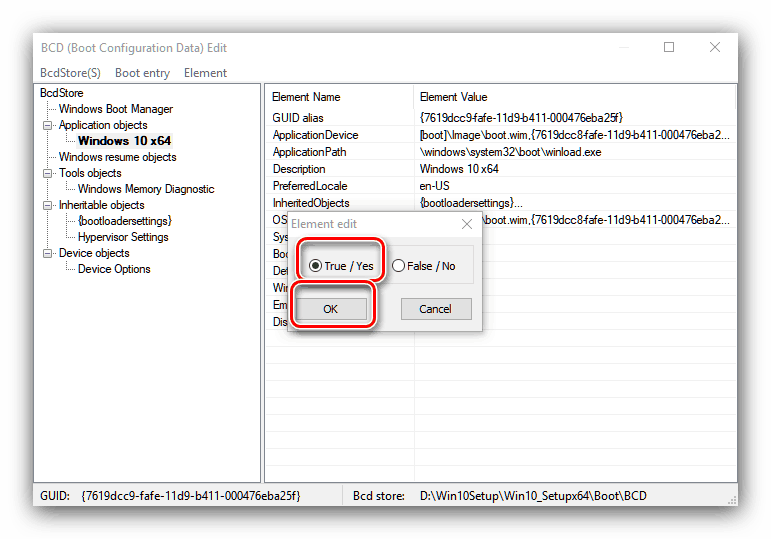Image resolution: width=771 pixels, height=539 pixels.
Task: Collapse the Tools objects node
Action: [48, 173]
